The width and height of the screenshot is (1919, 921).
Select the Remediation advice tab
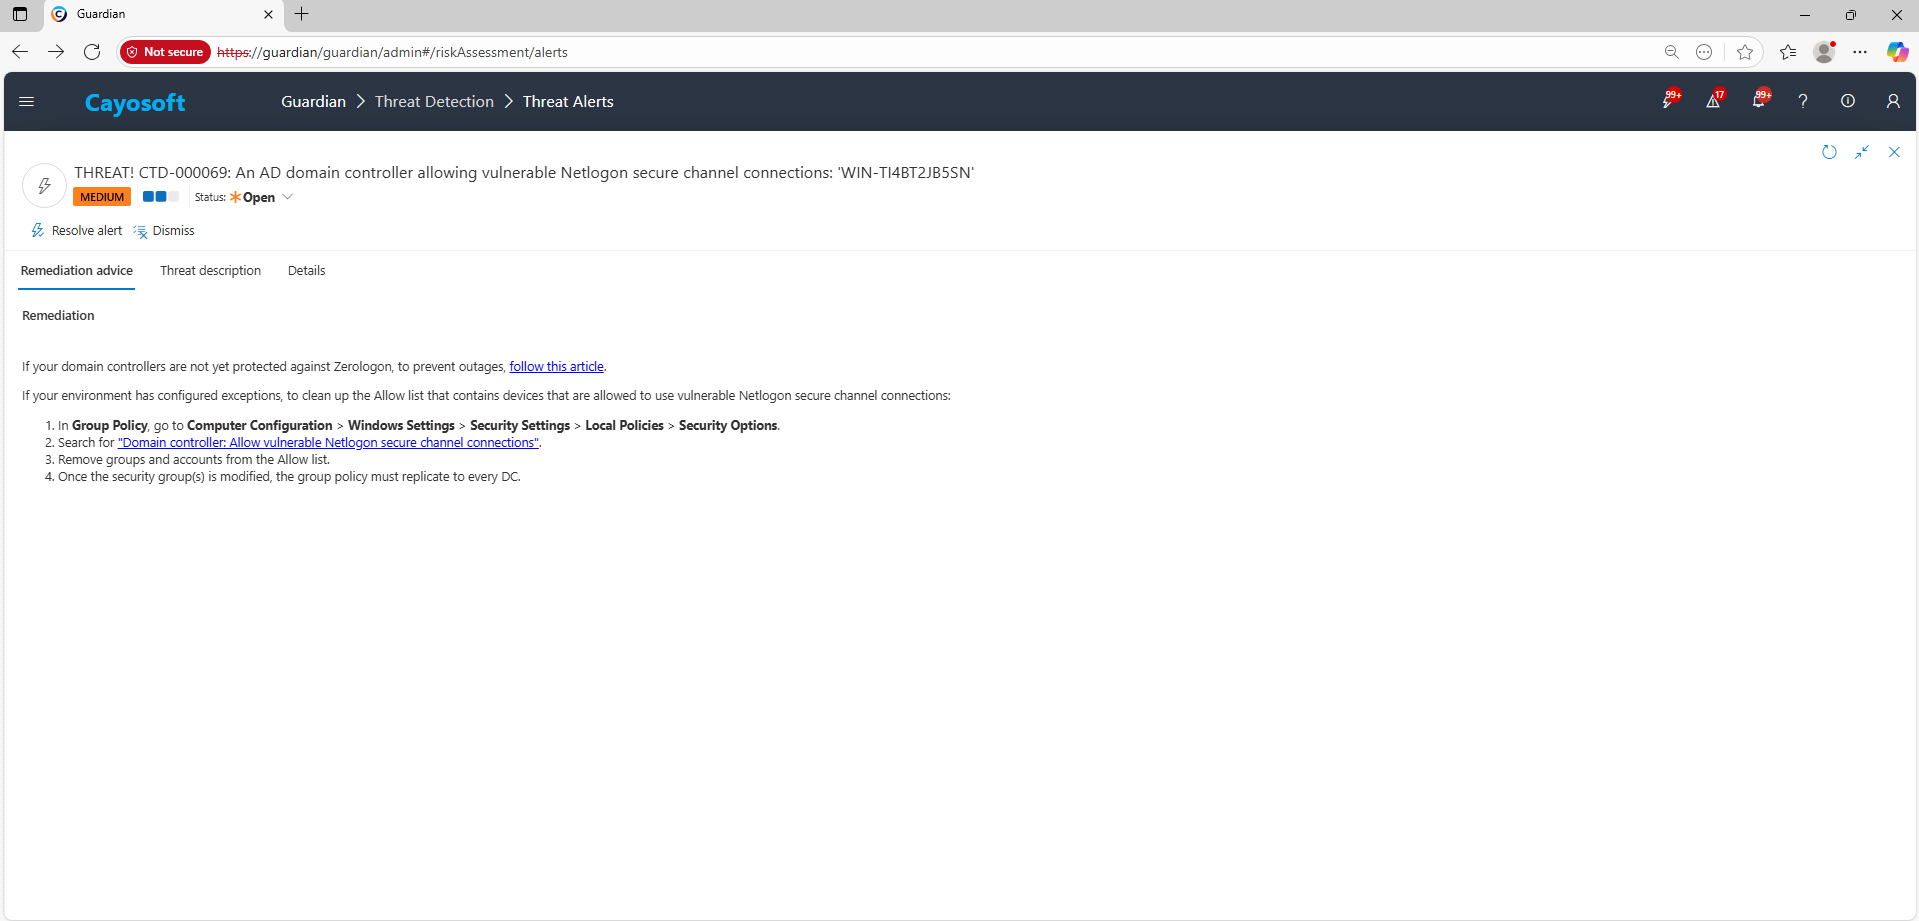pos(77,271)
